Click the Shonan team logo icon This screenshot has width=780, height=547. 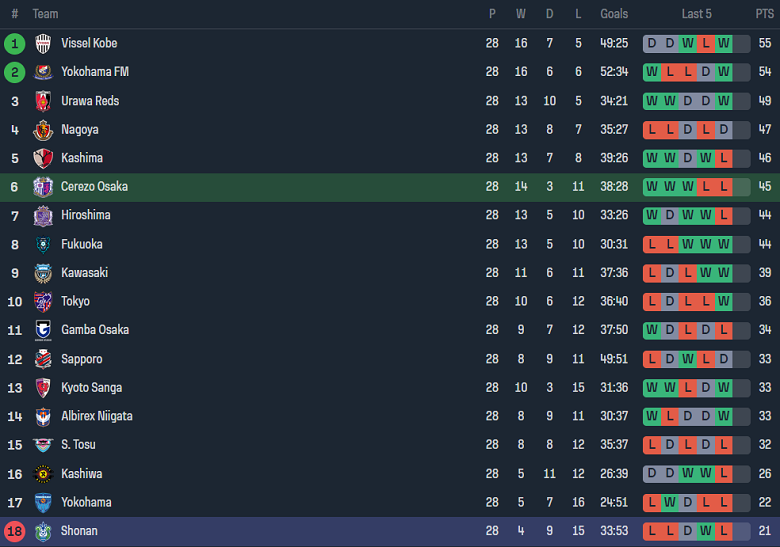pos(43,531)
